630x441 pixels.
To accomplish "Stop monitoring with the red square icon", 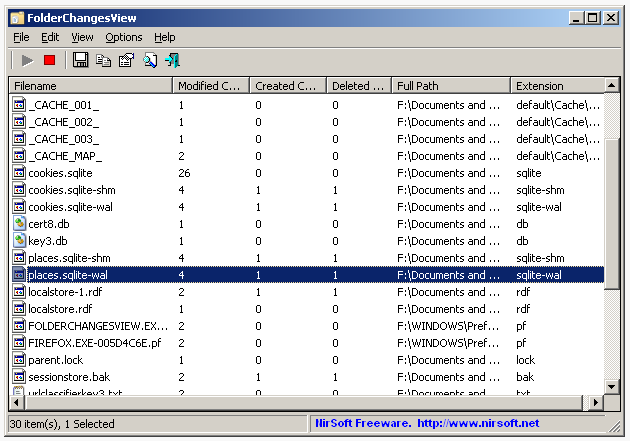I will click(x=50, y=60).
